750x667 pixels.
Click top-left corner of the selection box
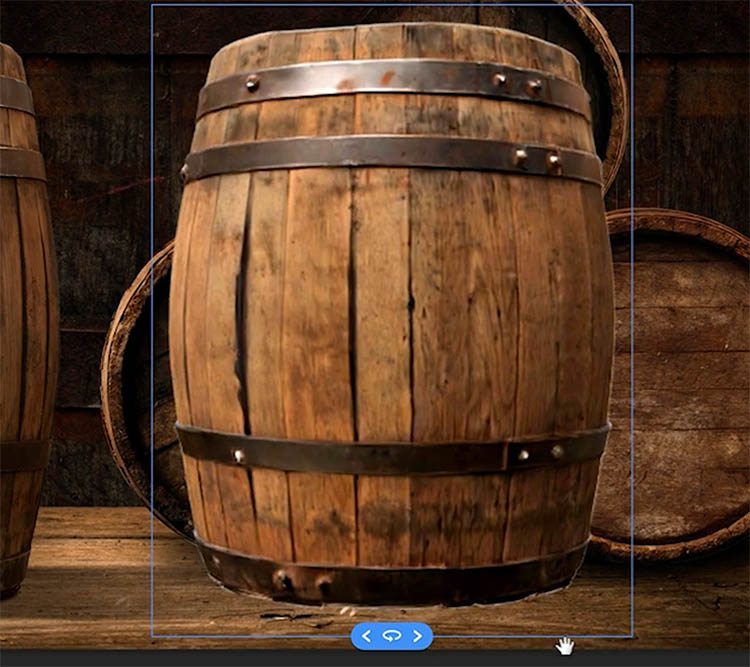(x=152, y=5)
